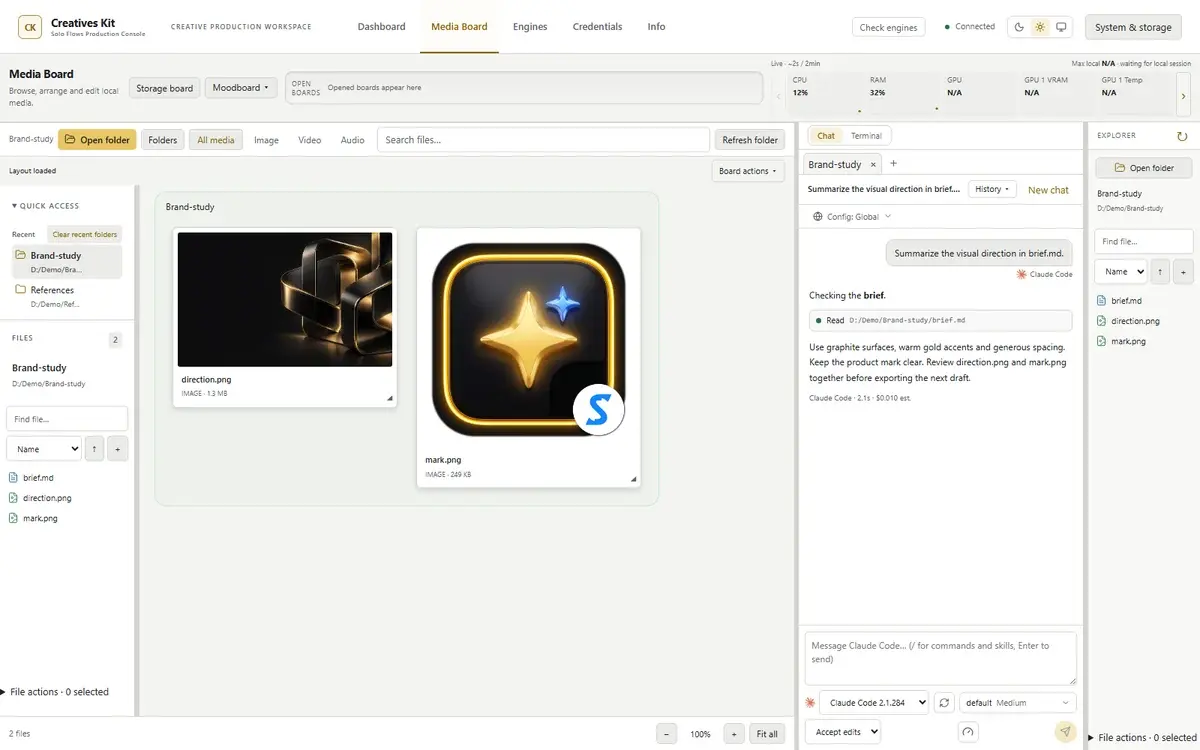Open the Info tab

[656, 27]
